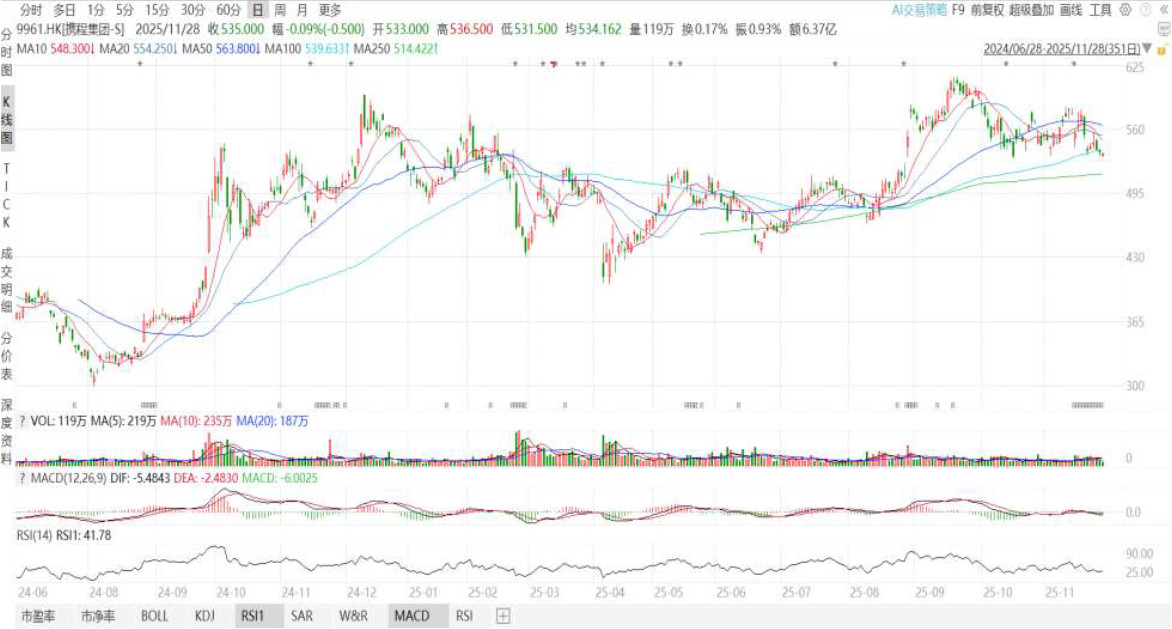Click the question mark beside VOL indicator
The height and width of the screenshot is (629, 1172).
22,422
